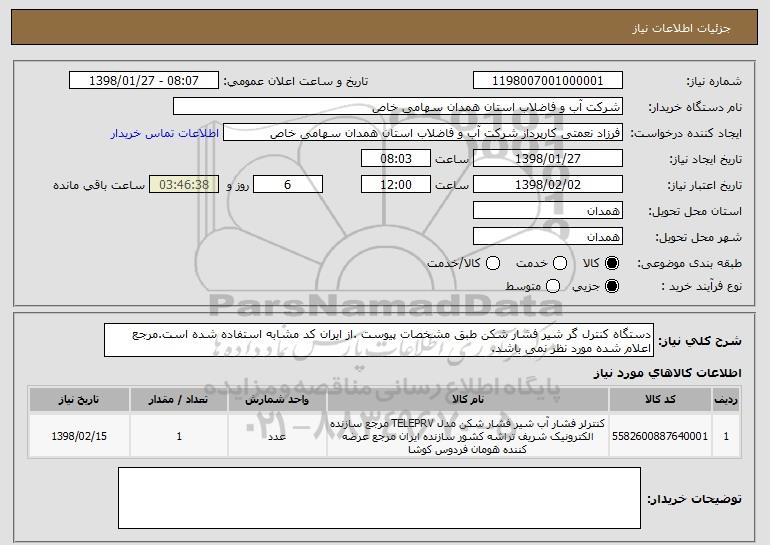The image size is (770, 545).
Task: Click the unit cell عدد
Action: [x=277, y=436]
